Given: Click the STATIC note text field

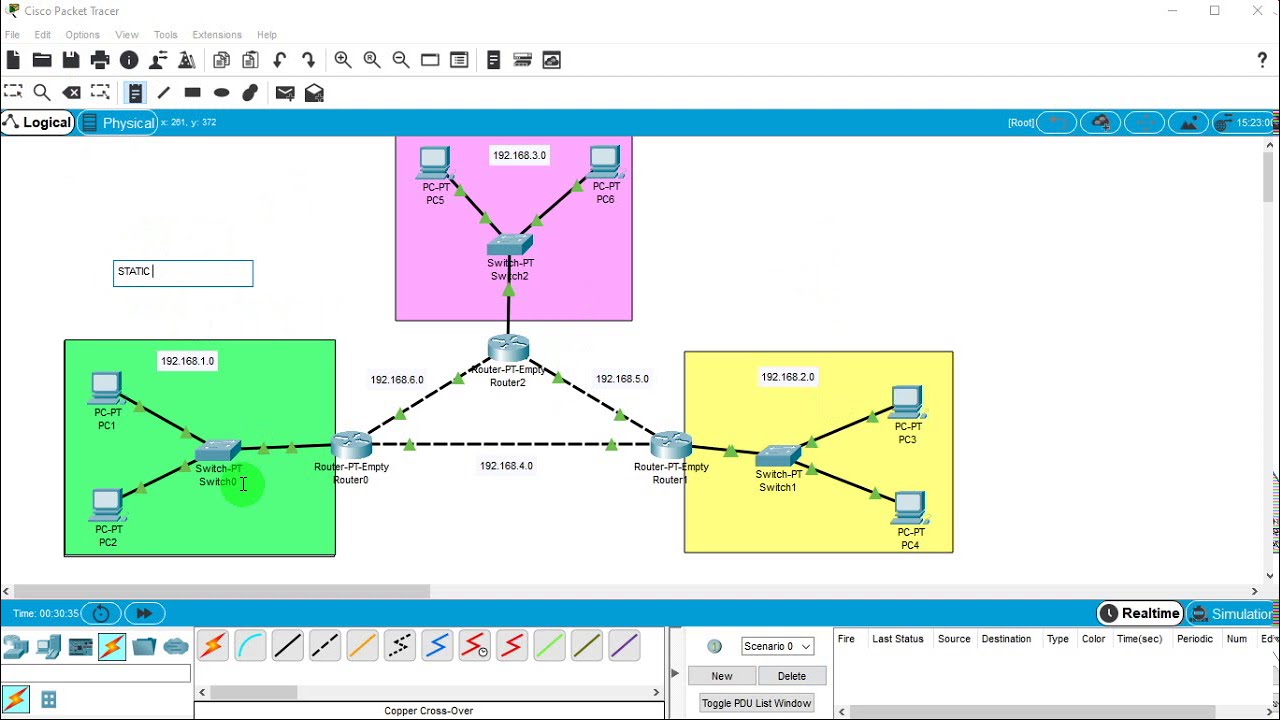Looking at the screenshot, I should pos(183,273).
